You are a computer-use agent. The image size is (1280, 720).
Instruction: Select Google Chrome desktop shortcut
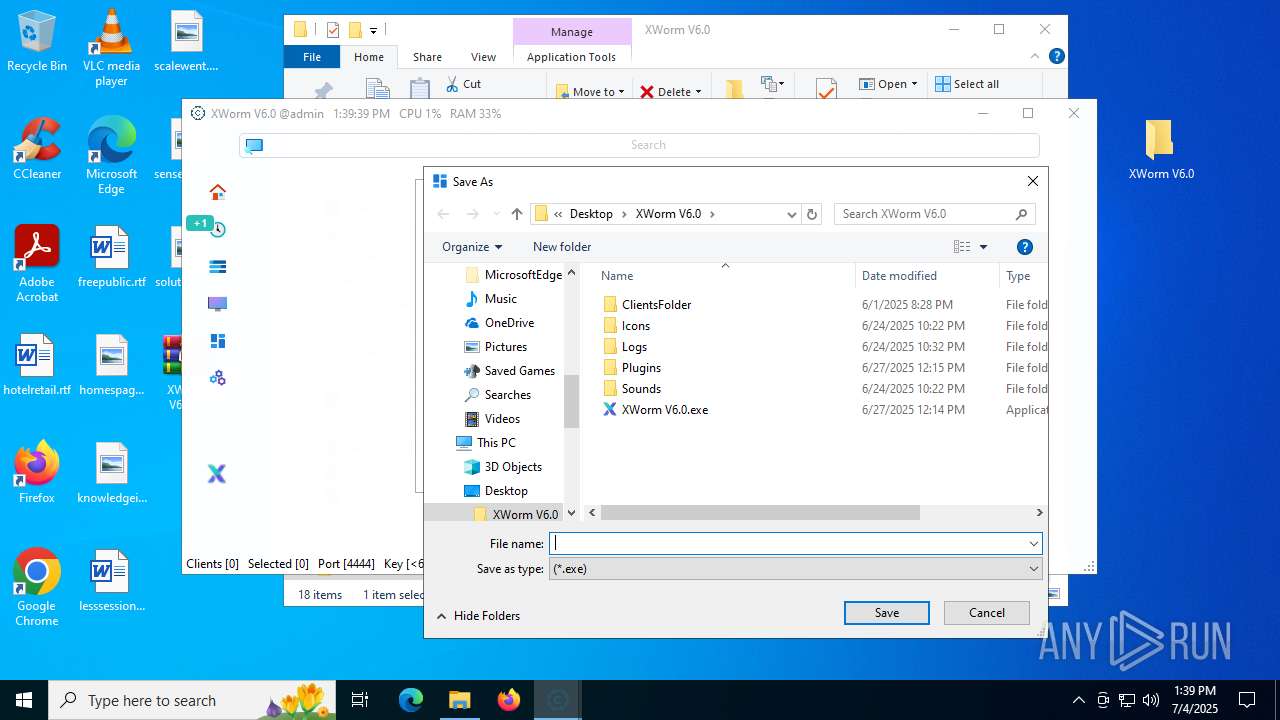point(37,588)
